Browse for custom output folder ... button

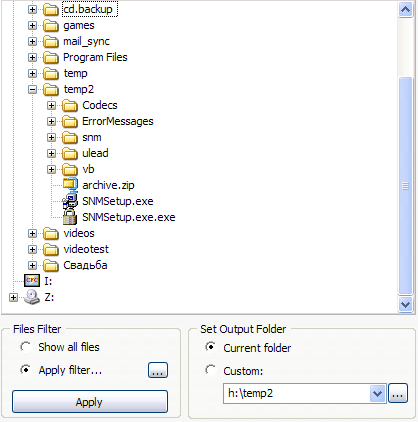pyautogui.click(x=398, y=393)
